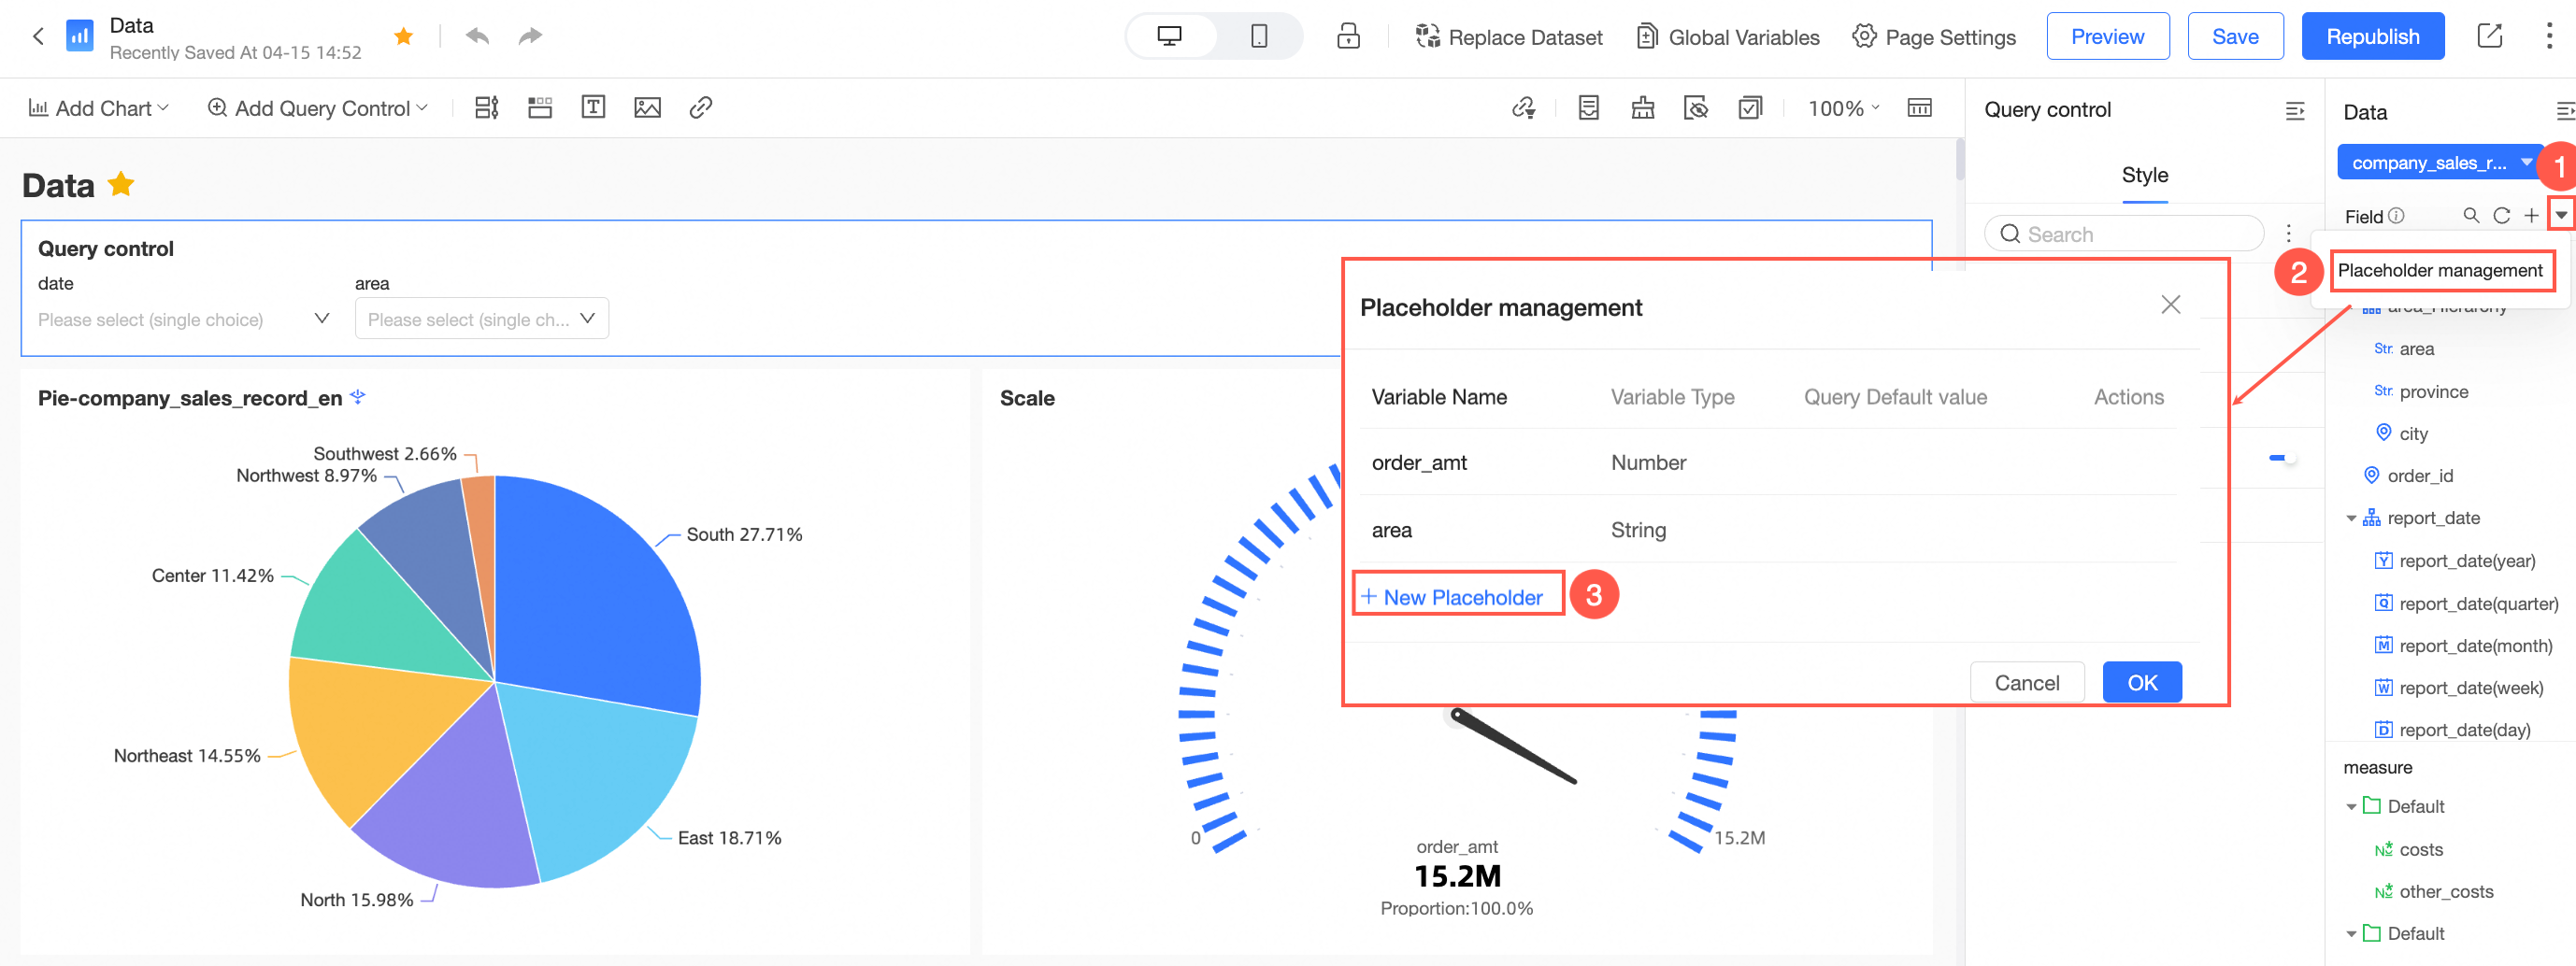Insert a text box widget
The height and width of the screenshot is (966, 2576).
(593, 108)
